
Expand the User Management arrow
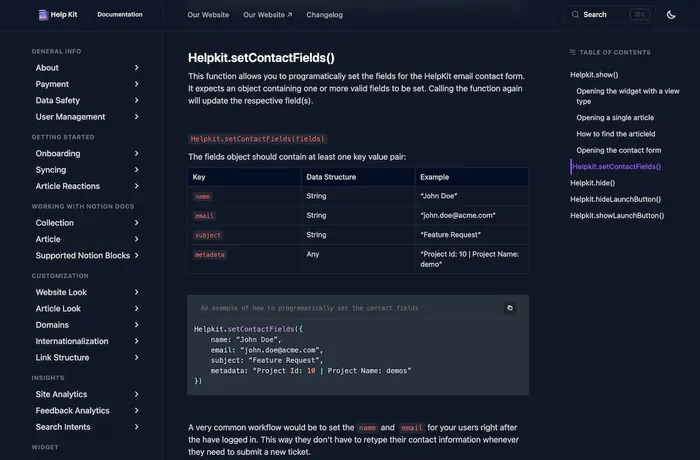pyautogui.click(x=137, y=117)
